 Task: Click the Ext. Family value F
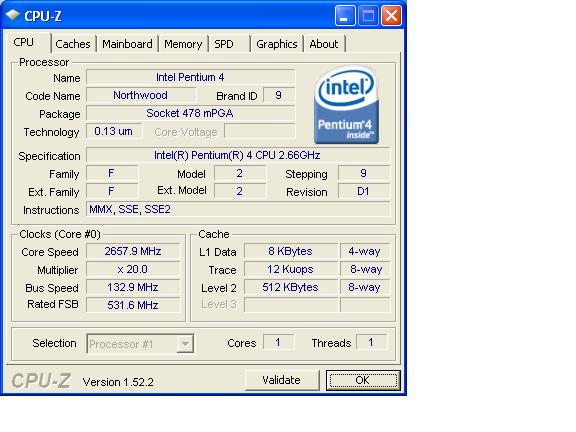coord(112,191)
